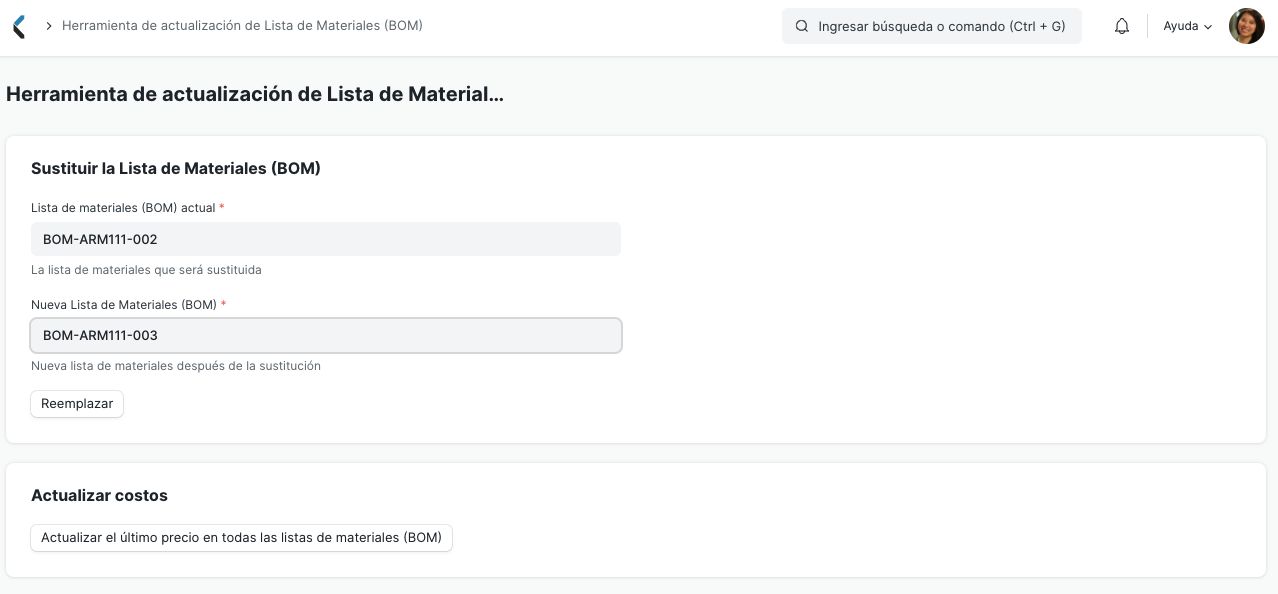Click the magnifier icon in the search bar
The width and height of the screenshot is (1278, 594).
(x=801, y=26)
